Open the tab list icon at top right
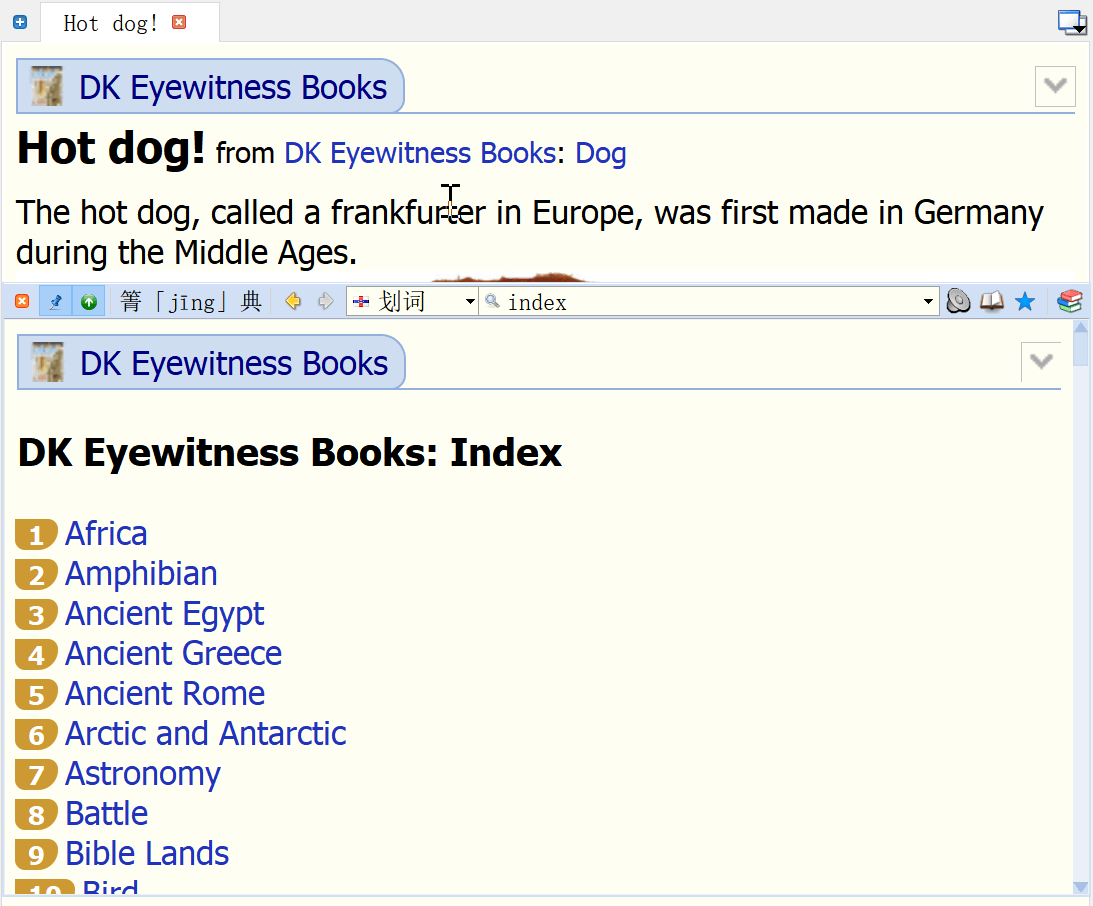Viewport: 1093px width, 906px height. [1072, 22]
